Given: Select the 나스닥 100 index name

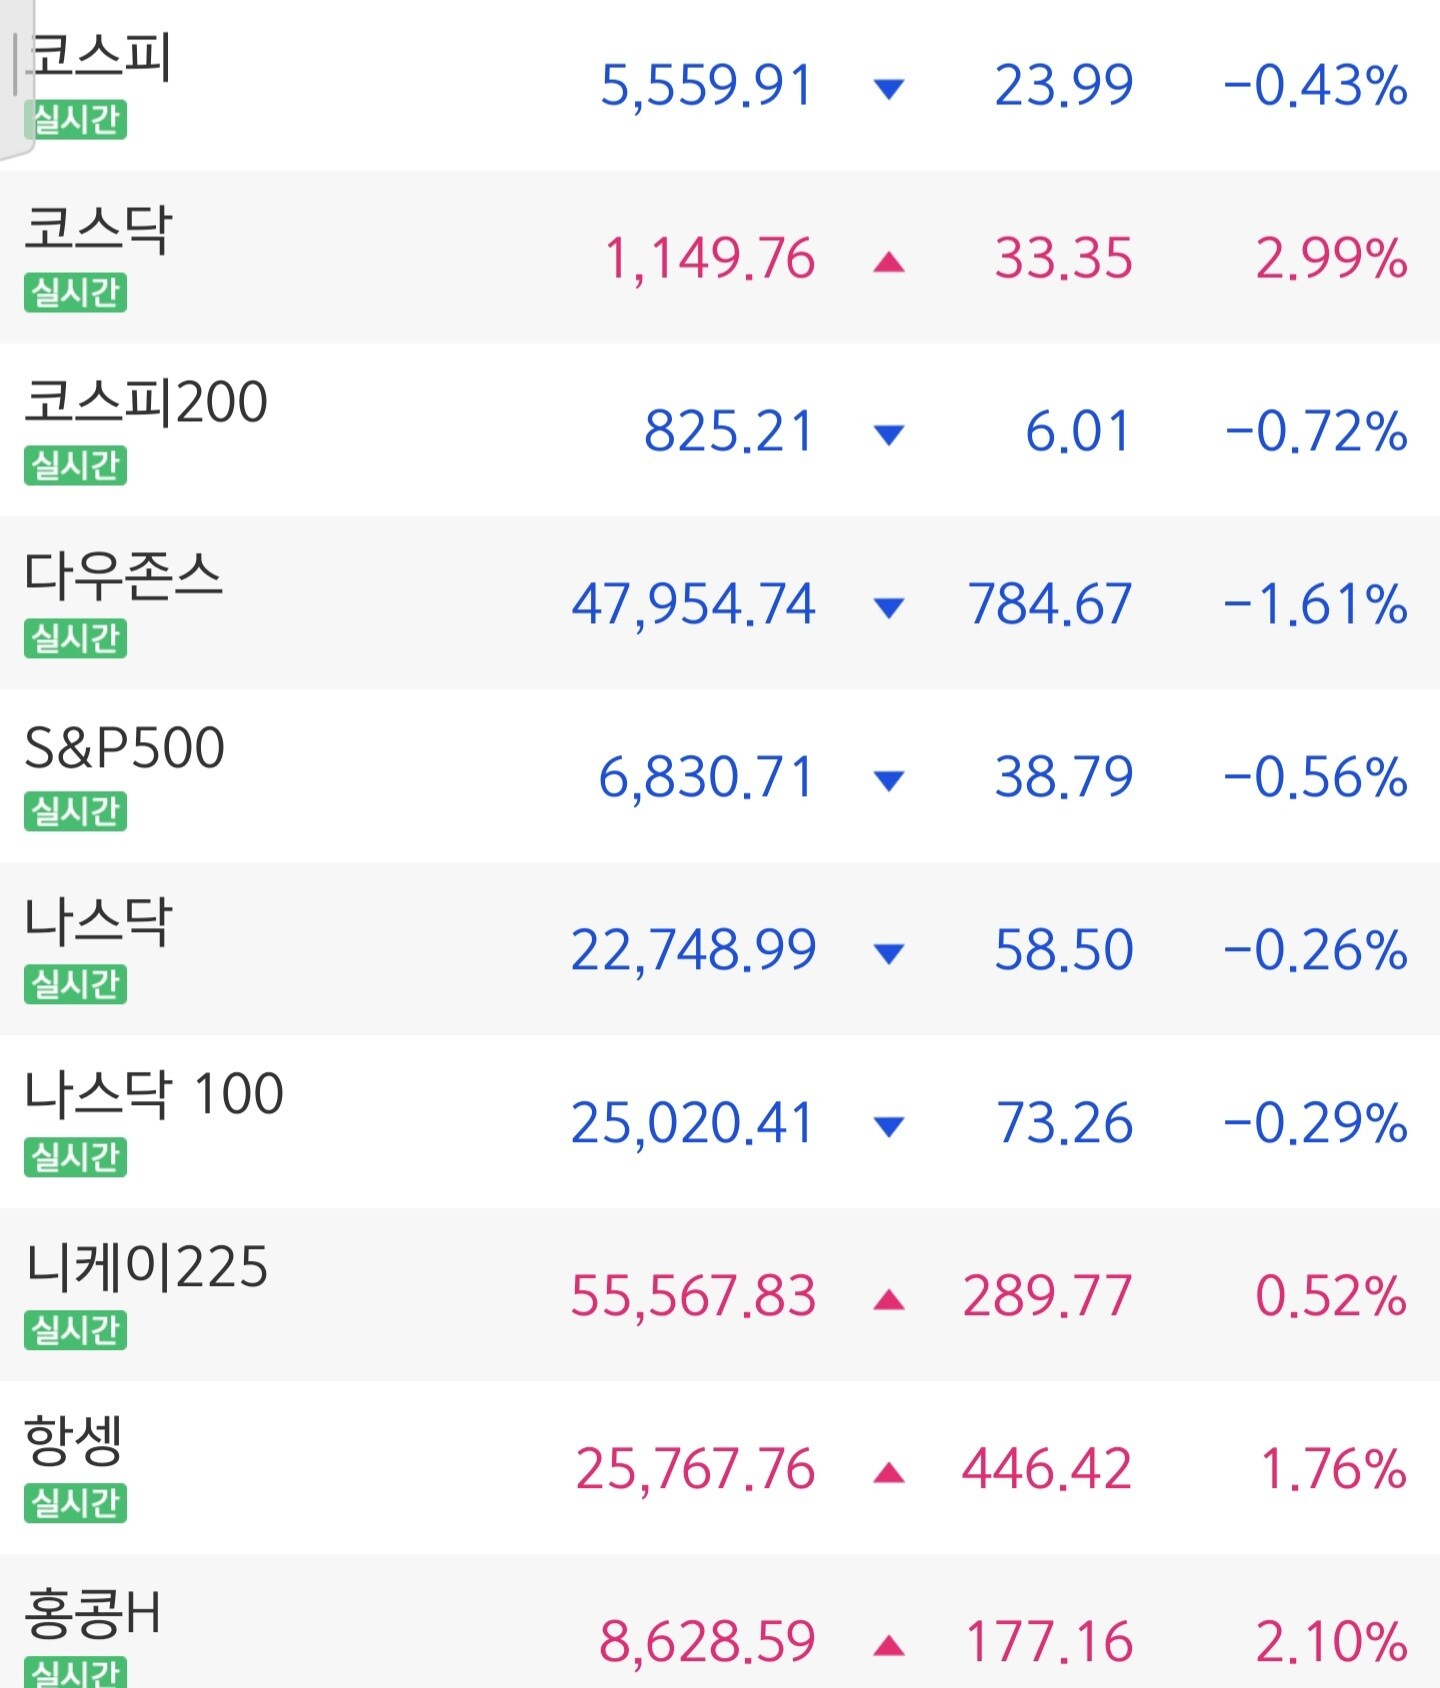Looking at the screenshot, I should (x=154, y=1093).
